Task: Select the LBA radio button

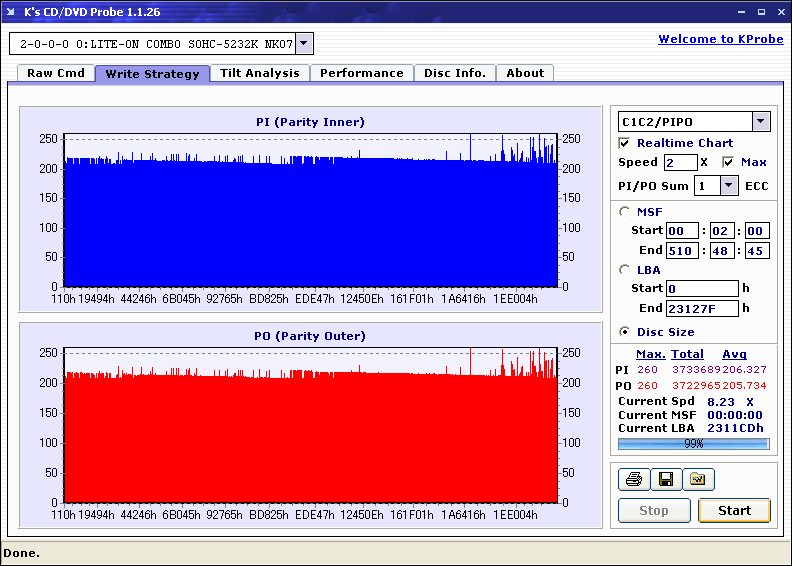Action: click(625, 269)
